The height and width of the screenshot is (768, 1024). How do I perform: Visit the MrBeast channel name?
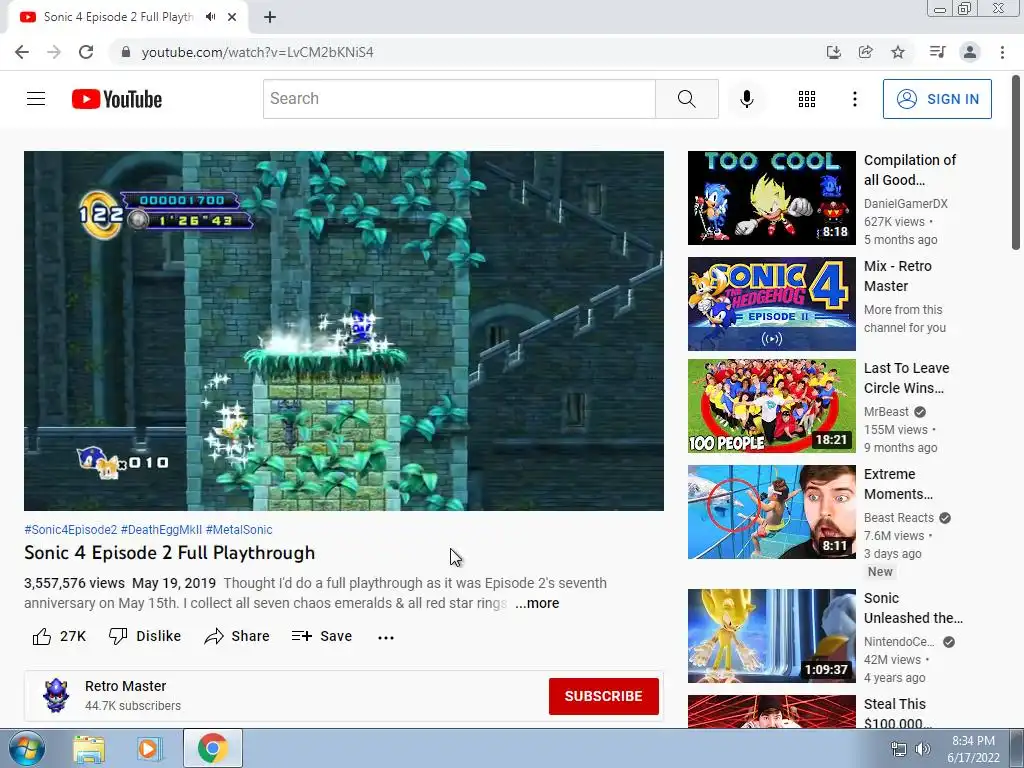click(886, 412)
